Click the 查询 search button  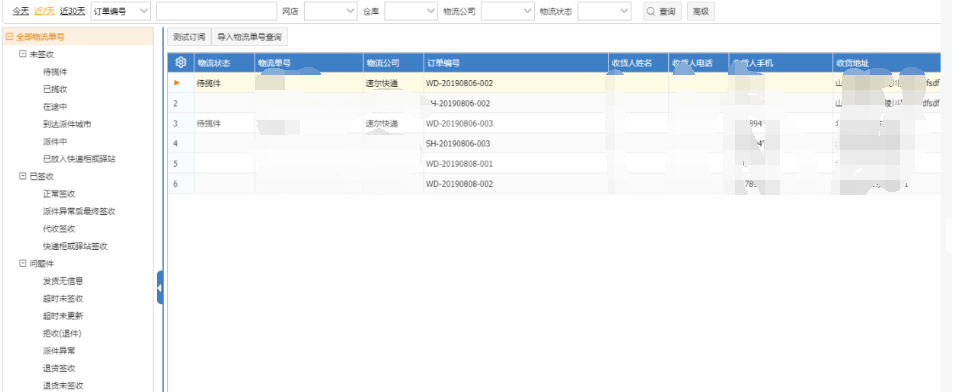tap(663, 12)
